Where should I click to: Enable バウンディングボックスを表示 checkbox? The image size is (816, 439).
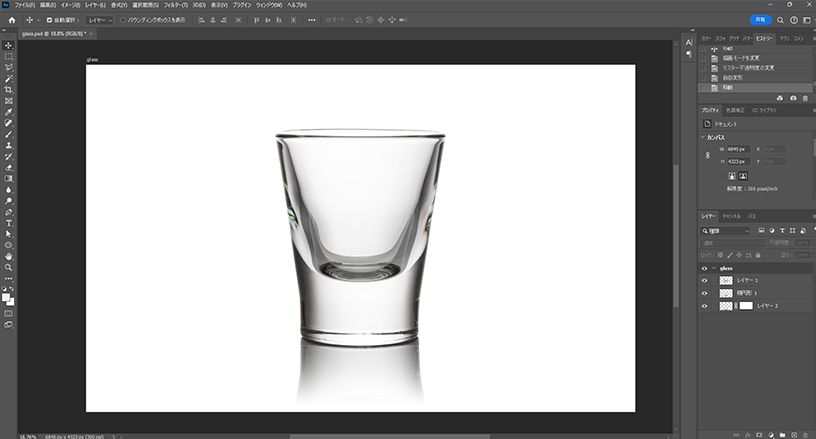point(123,19)
